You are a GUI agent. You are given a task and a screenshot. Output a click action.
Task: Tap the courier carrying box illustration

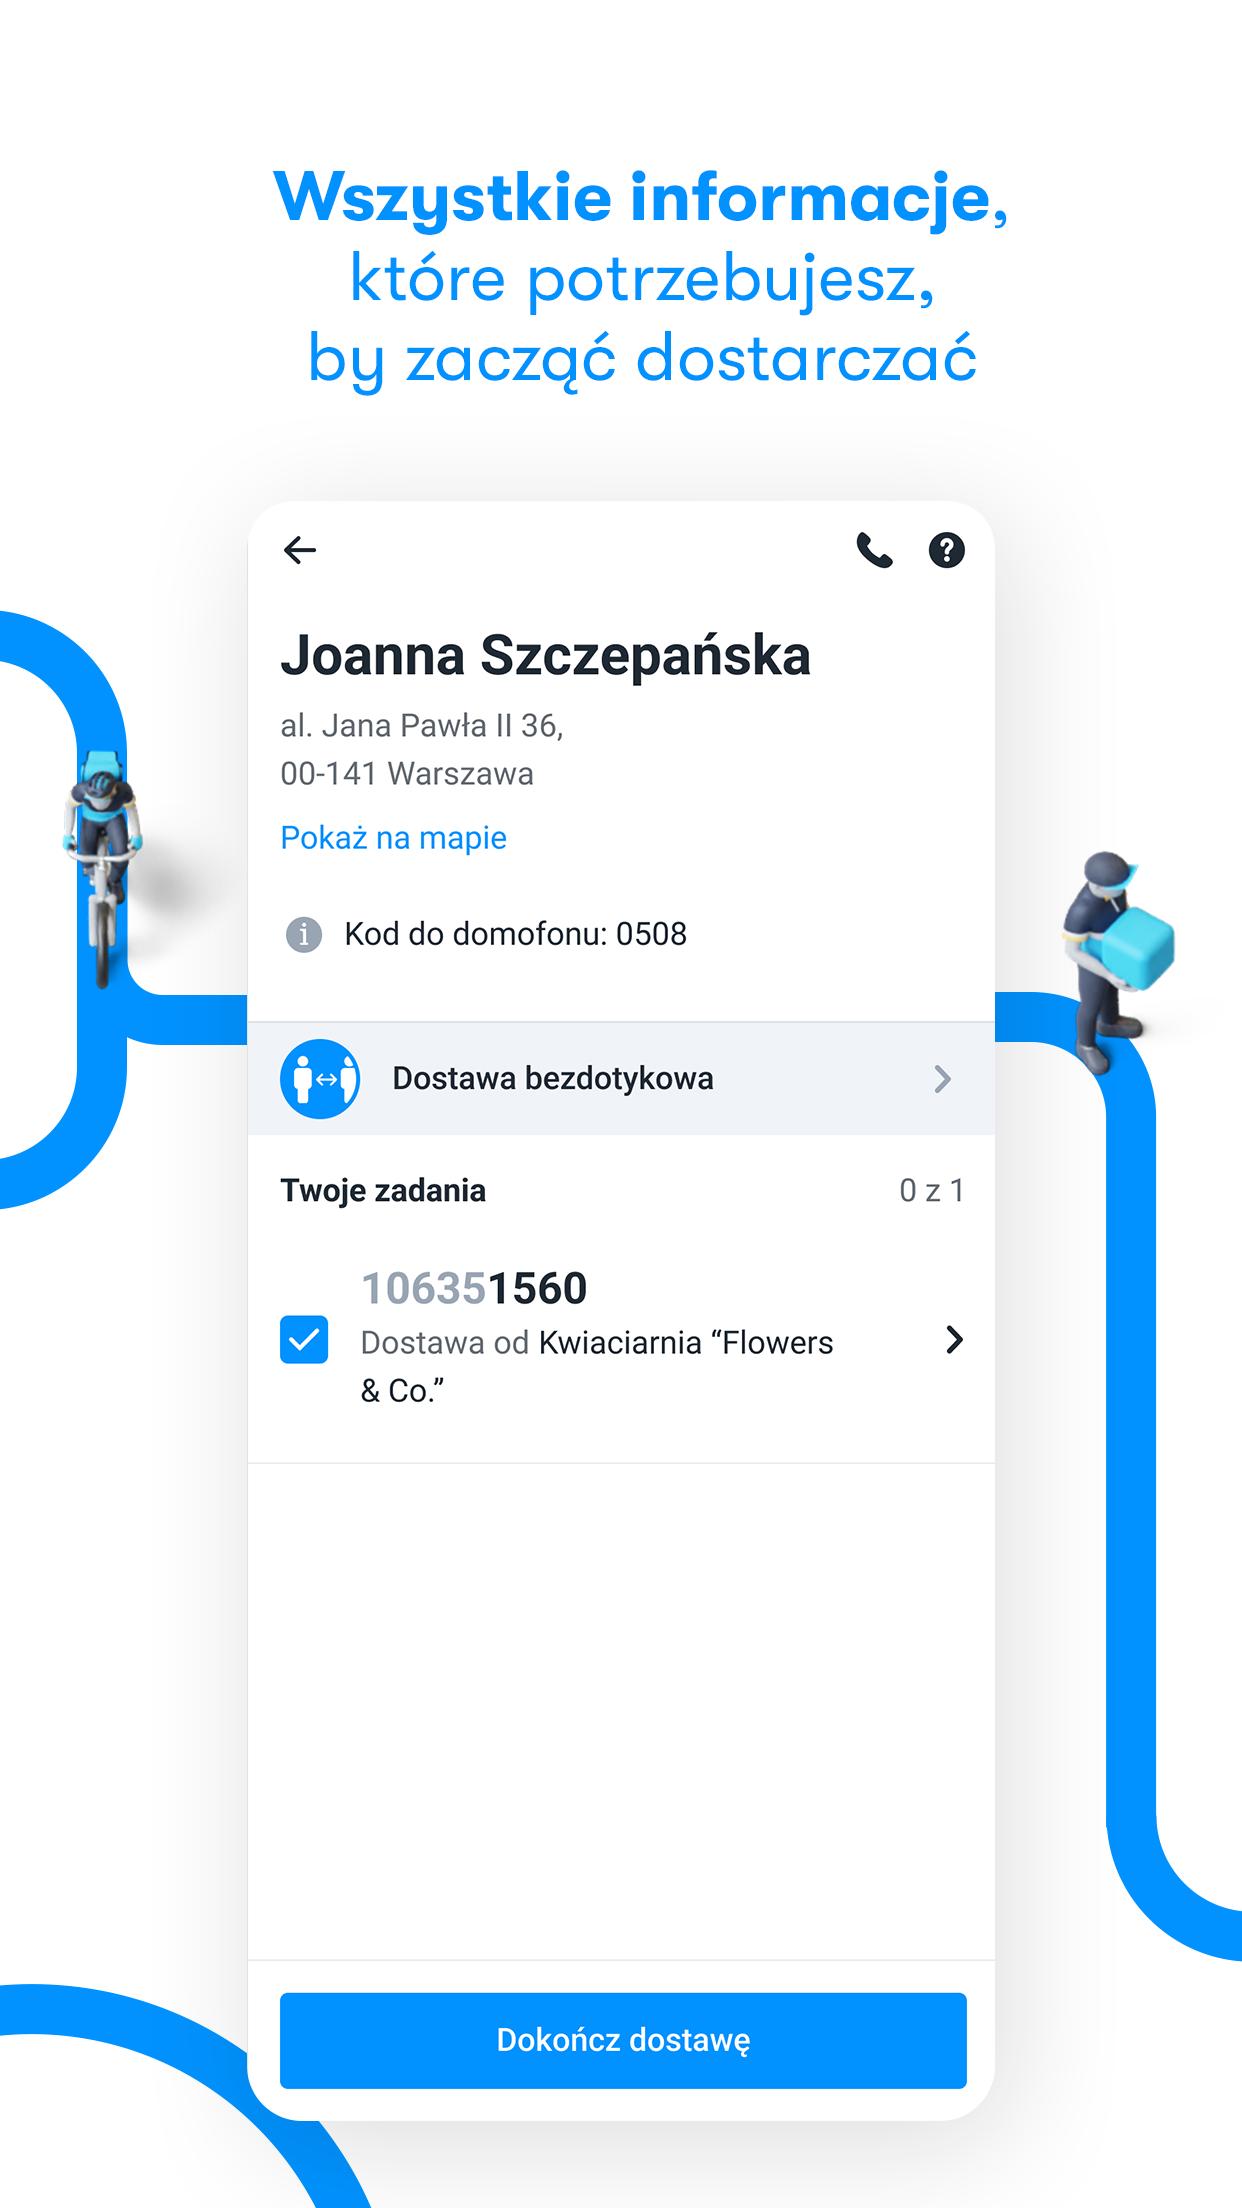(x=1115, y=960)
